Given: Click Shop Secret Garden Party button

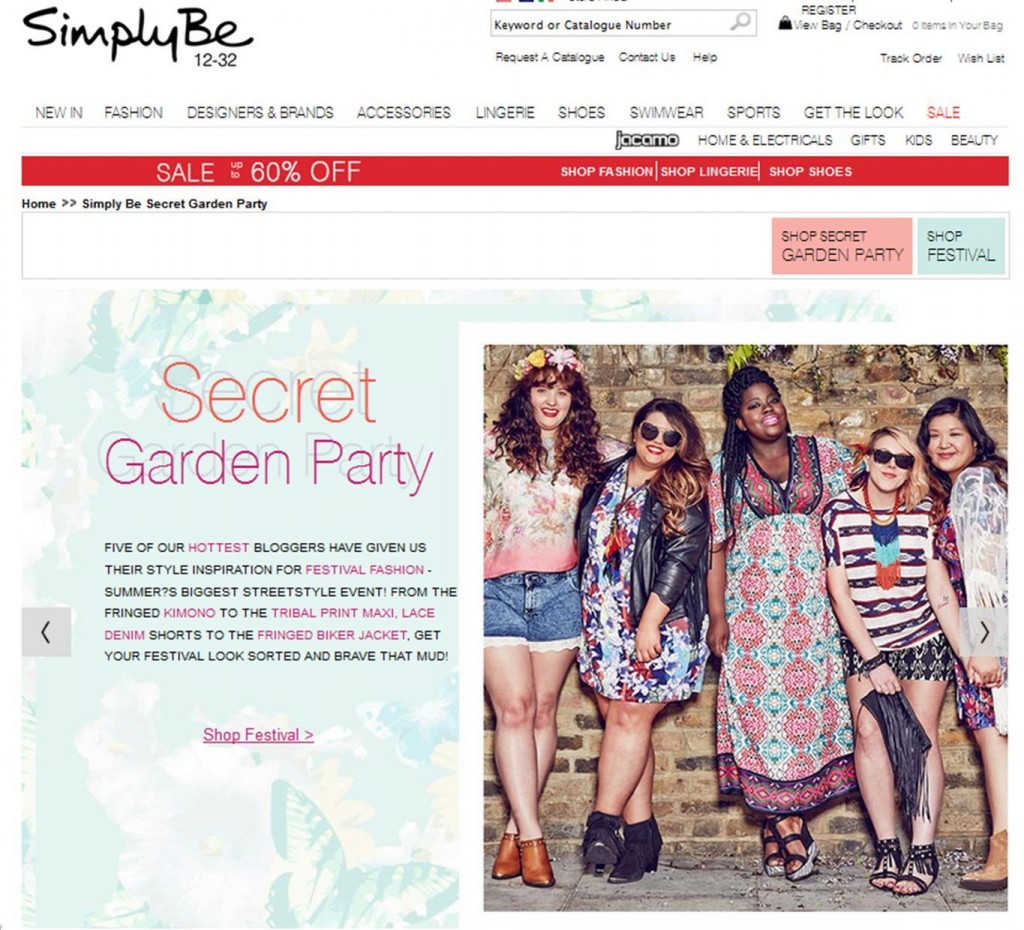Looking at the screenshot, I should [x=842, y=246].
